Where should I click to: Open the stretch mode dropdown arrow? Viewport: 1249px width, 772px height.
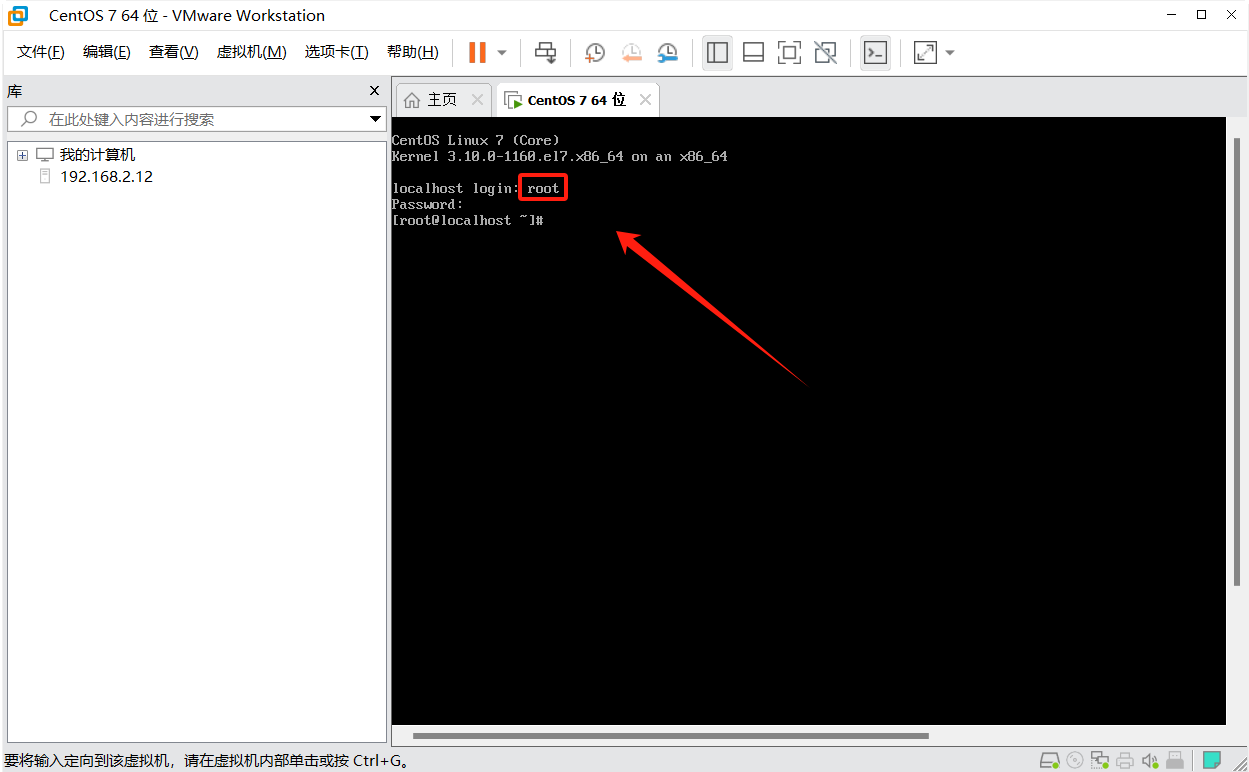coord(950,53)
